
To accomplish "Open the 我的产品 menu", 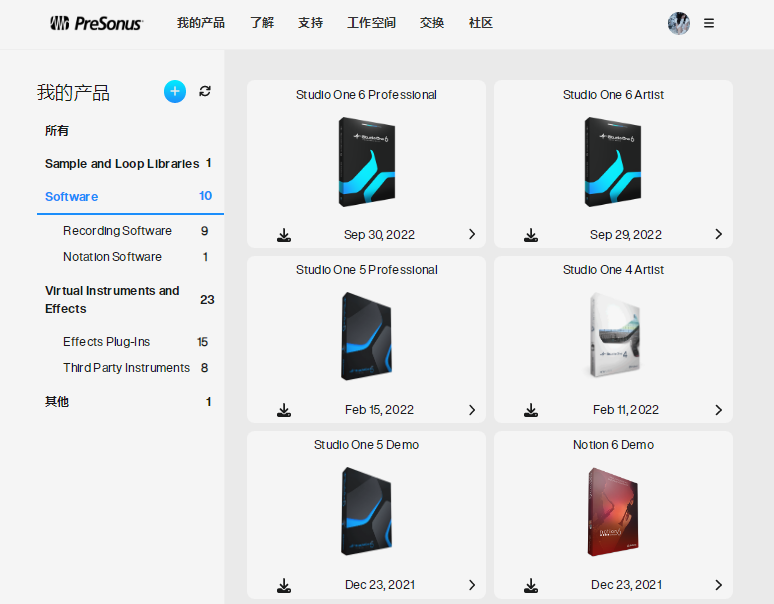I will pyautogui.click(x=201, y=23).
